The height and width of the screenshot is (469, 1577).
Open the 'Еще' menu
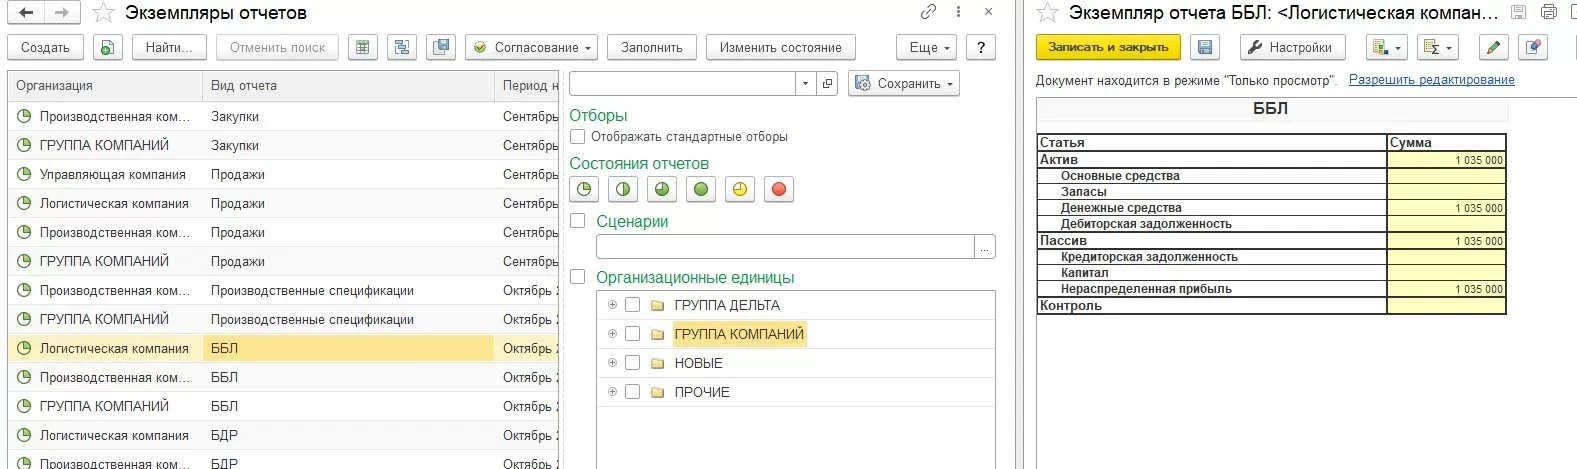[x=930, y=47]
